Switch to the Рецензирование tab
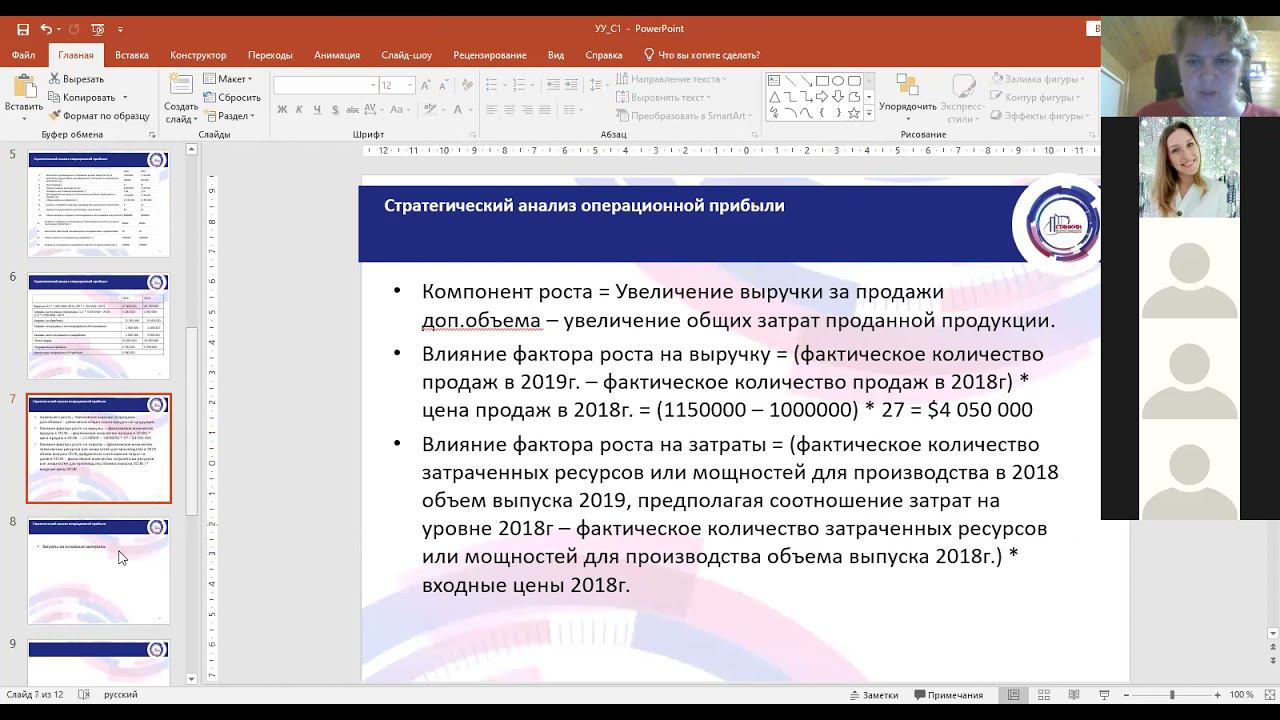This screenshot has height=720, width=1280. click(x=490, y=55)
